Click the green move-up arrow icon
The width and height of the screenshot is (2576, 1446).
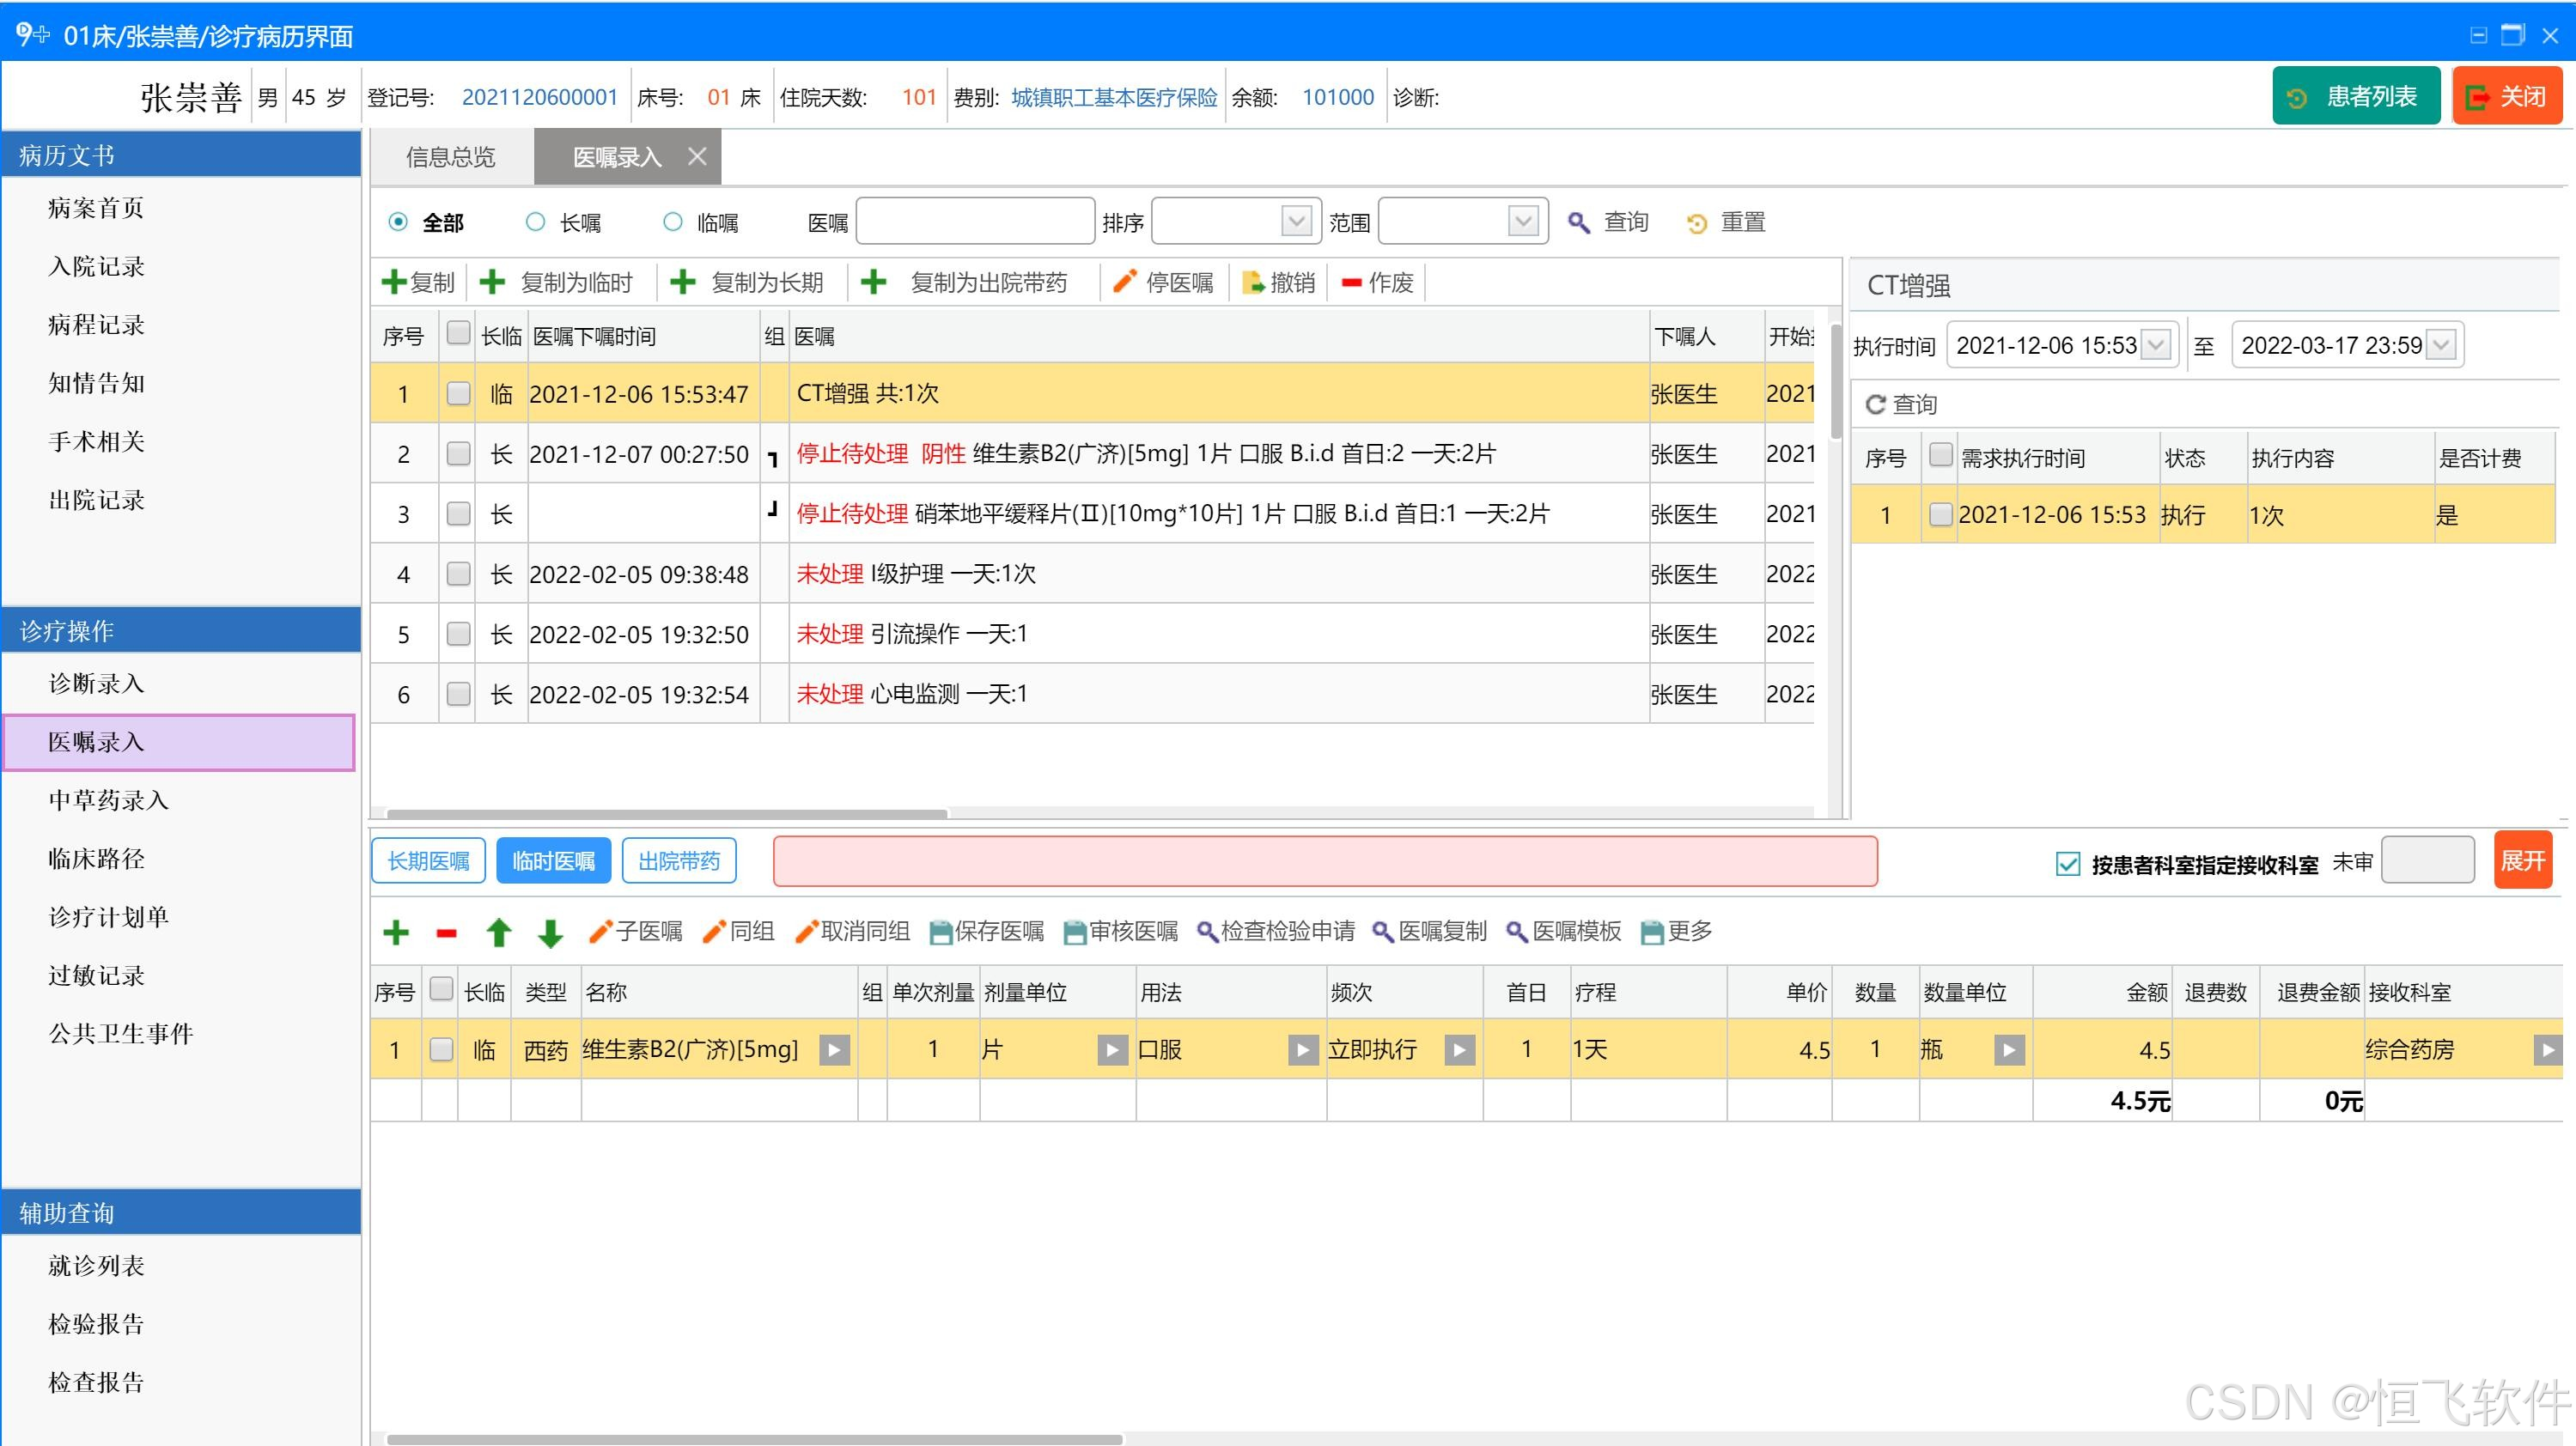coord(498,933)
